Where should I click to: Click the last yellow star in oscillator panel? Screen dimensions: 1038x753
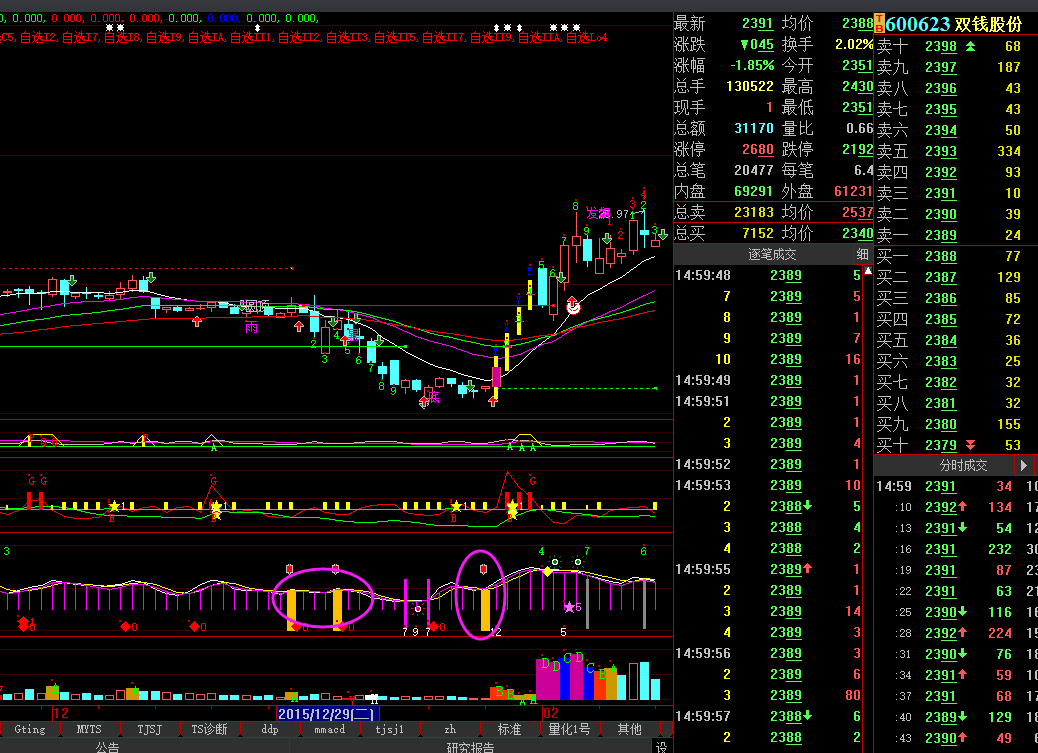[x=512, y=508]
